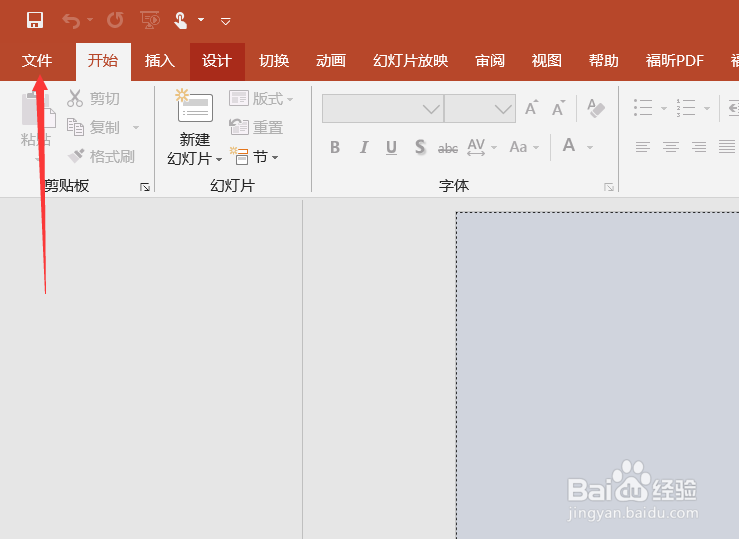Justify text icon
This screenshot has height=539, width=739.
tap(727, 147)
